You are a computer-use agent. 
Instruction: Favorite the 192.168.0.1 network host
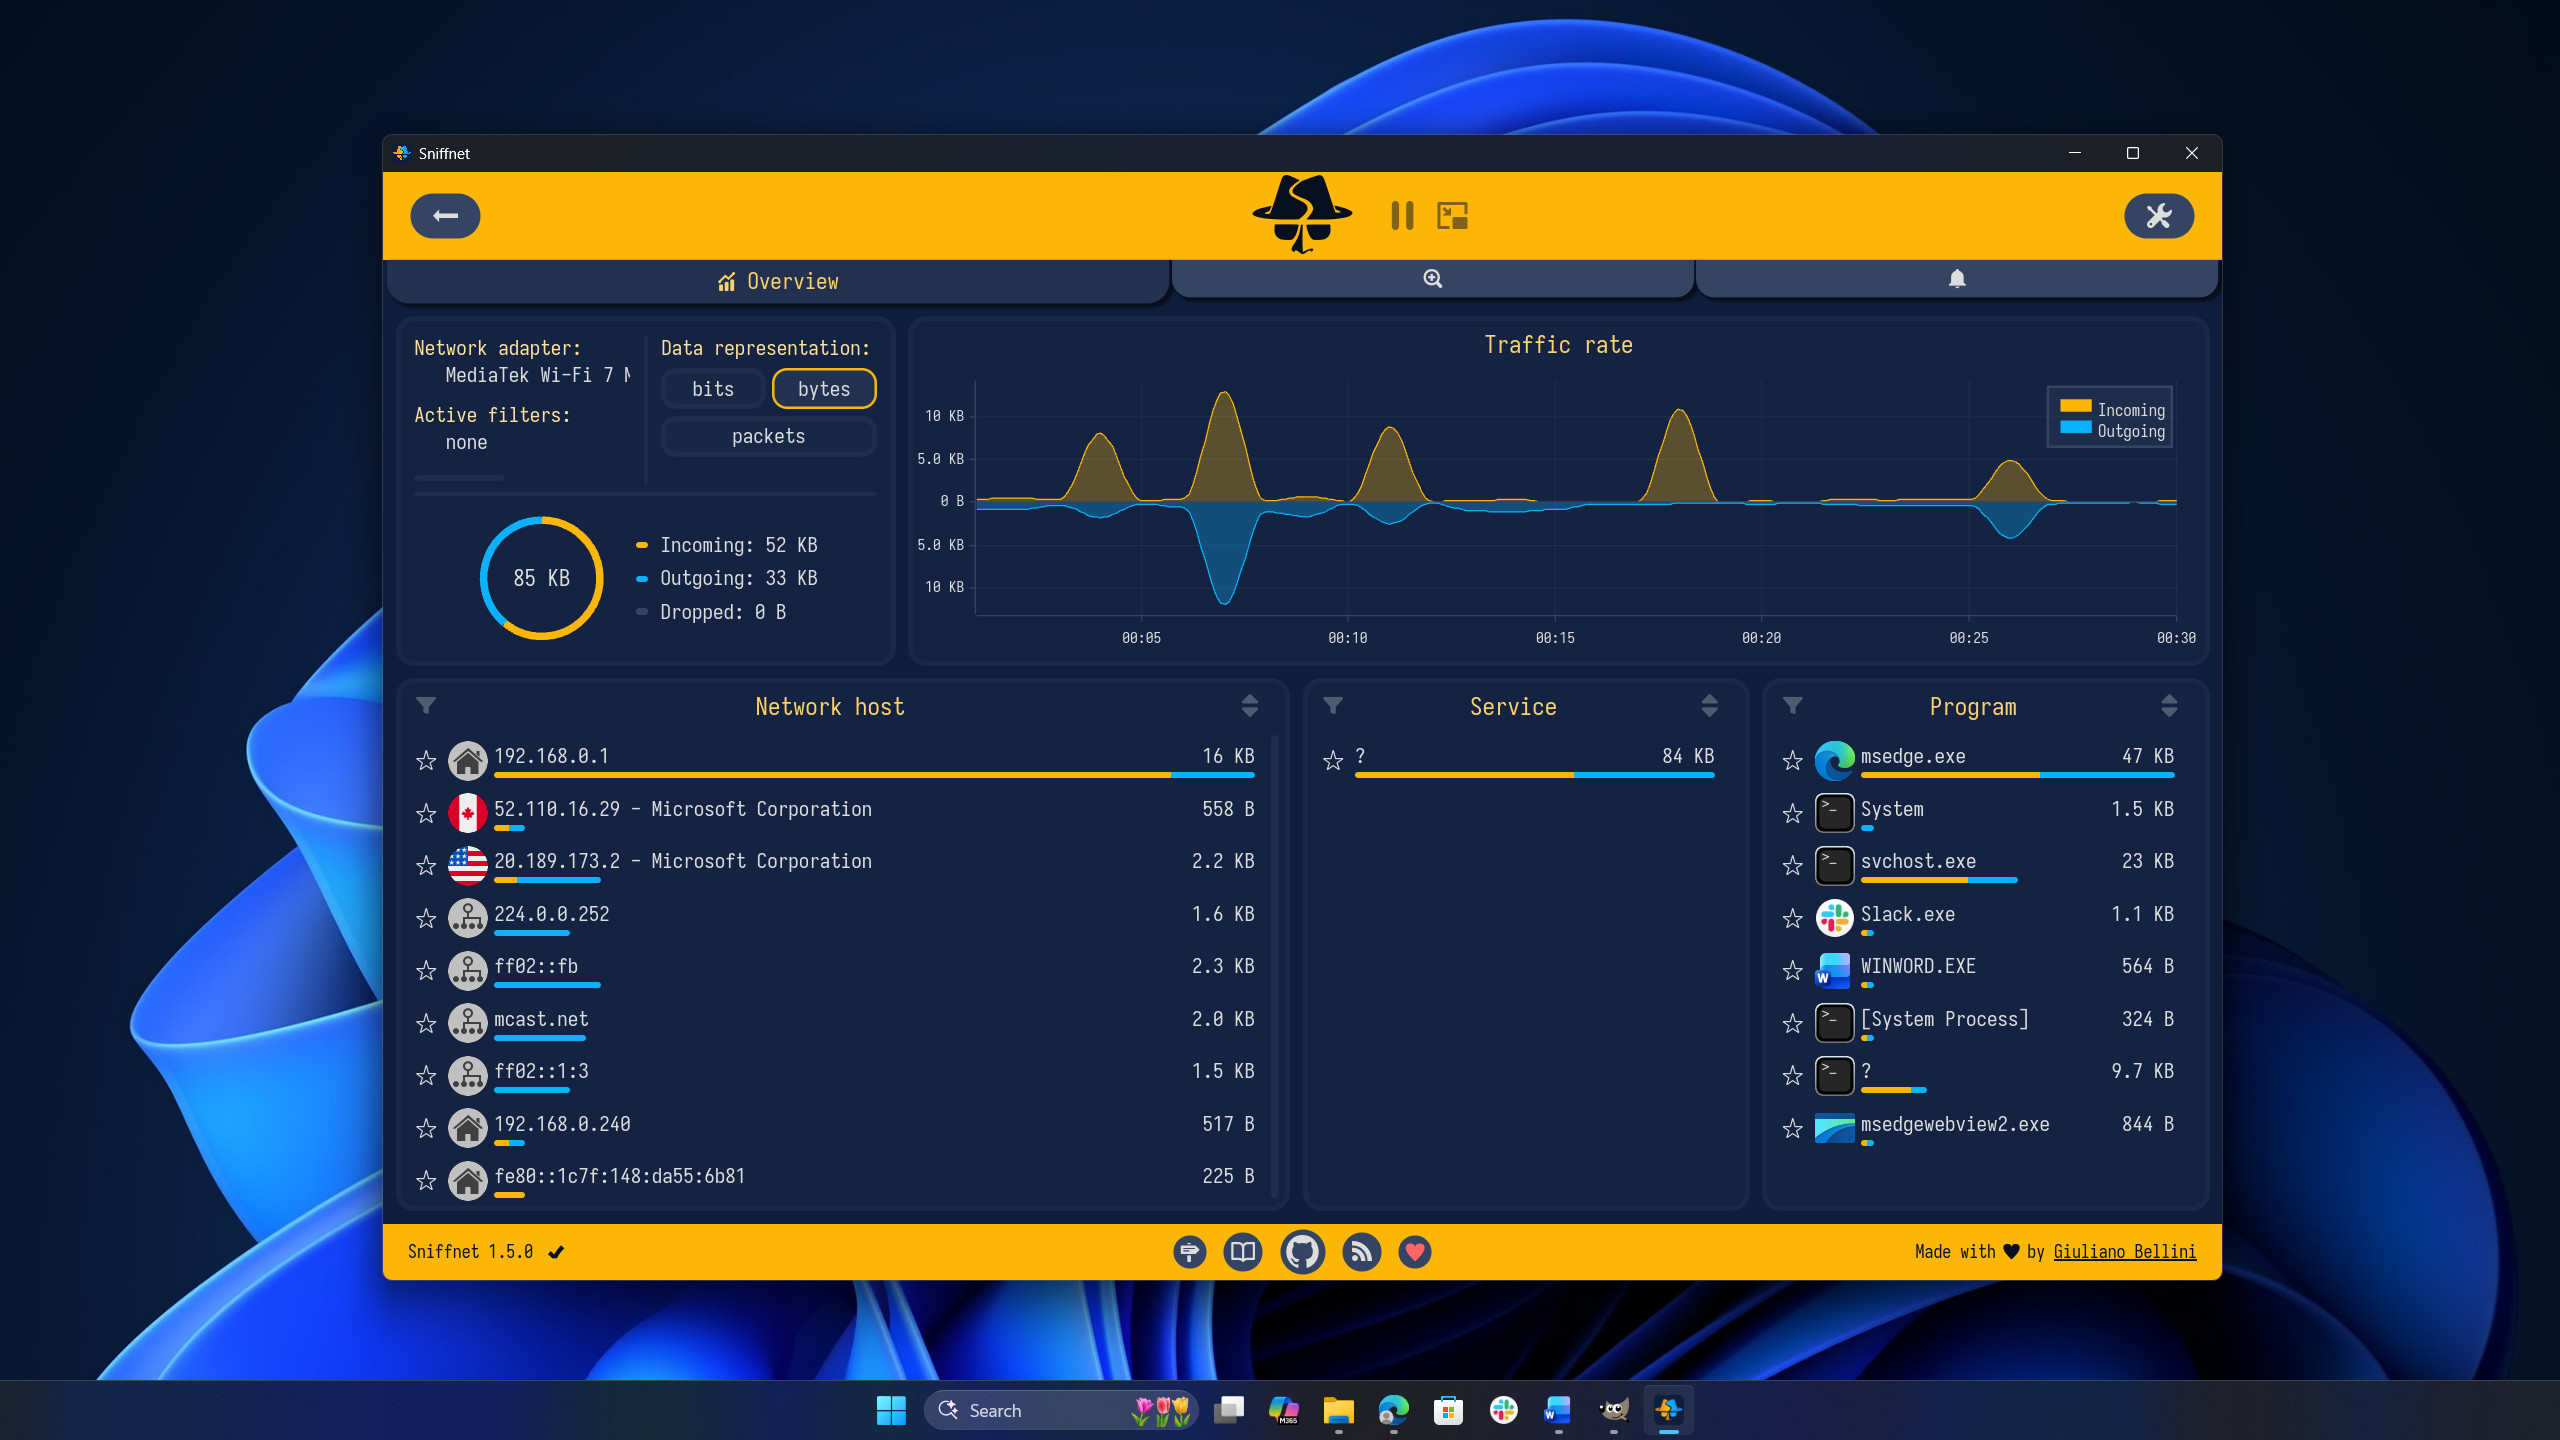pos(426,760)
